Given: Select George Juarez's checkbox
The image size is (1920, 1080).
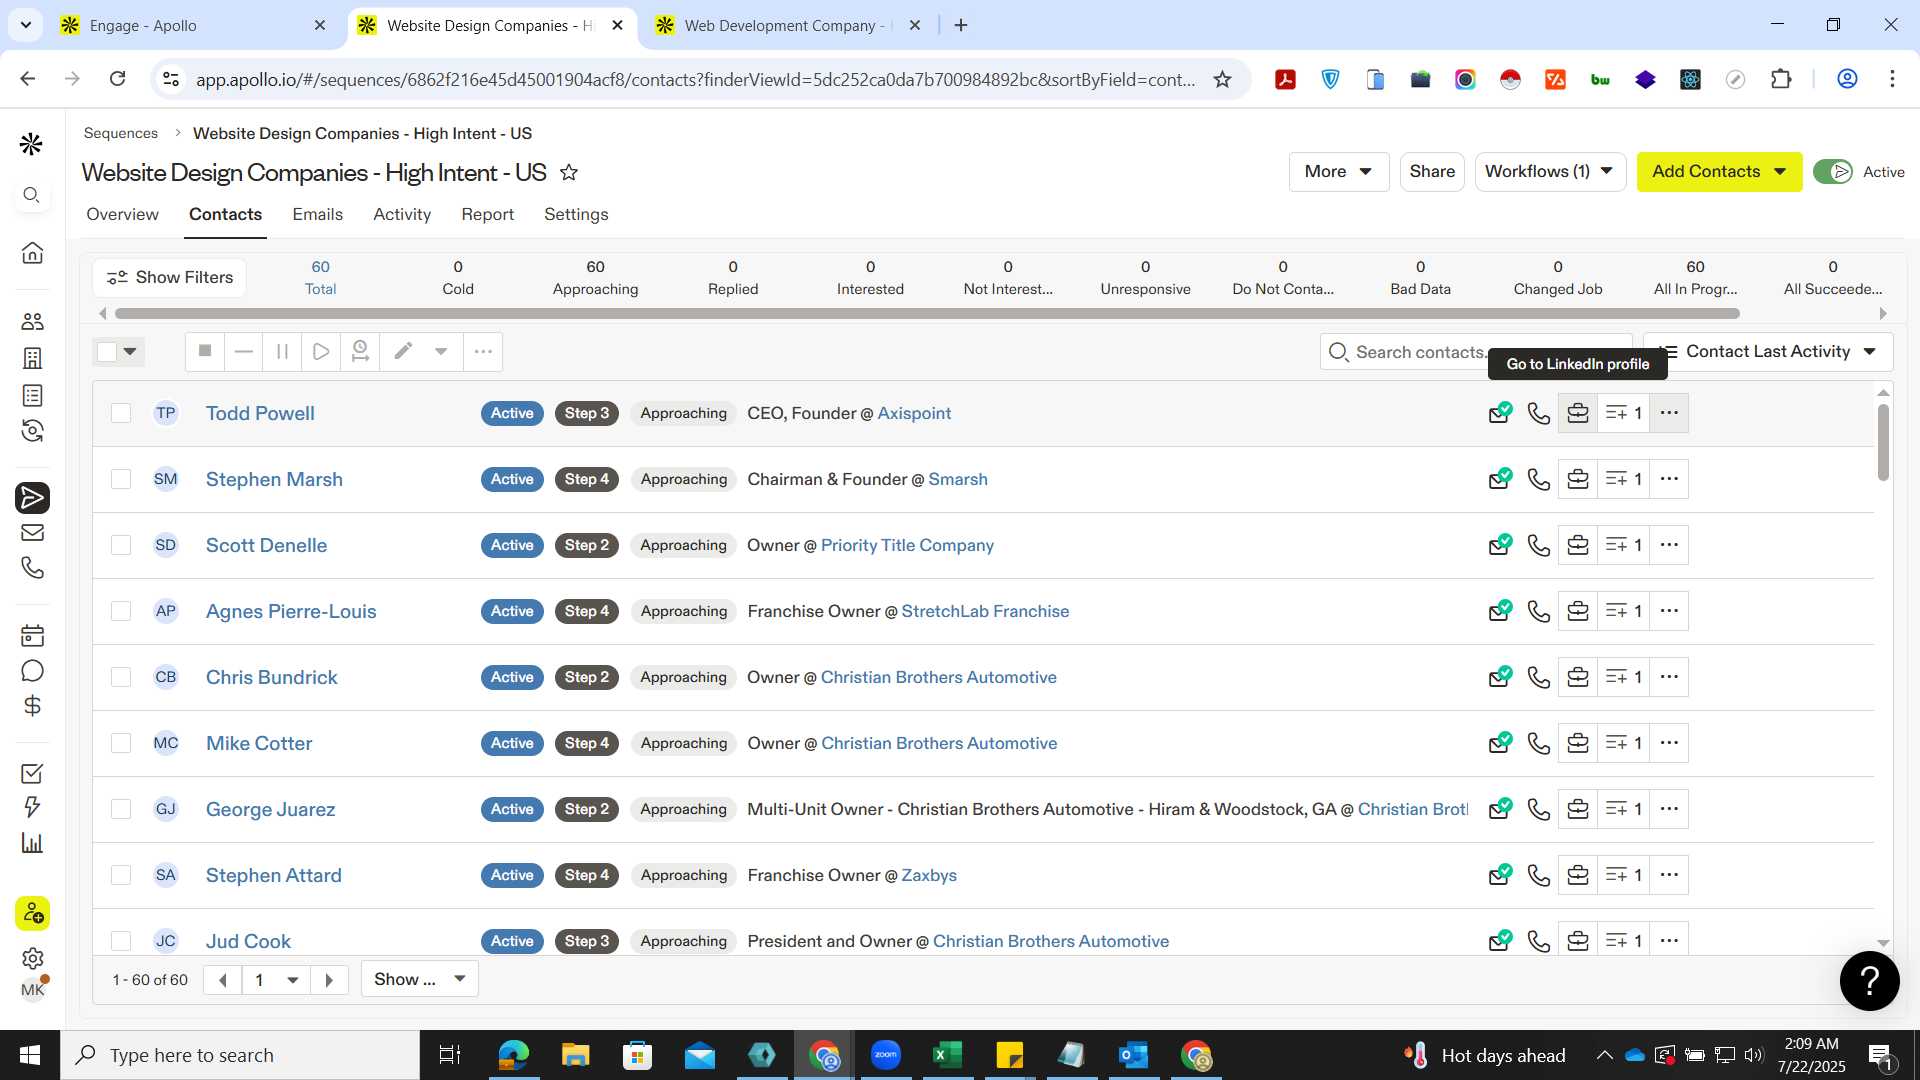Looking at the screenshot, I should click(x=121, y=809).
